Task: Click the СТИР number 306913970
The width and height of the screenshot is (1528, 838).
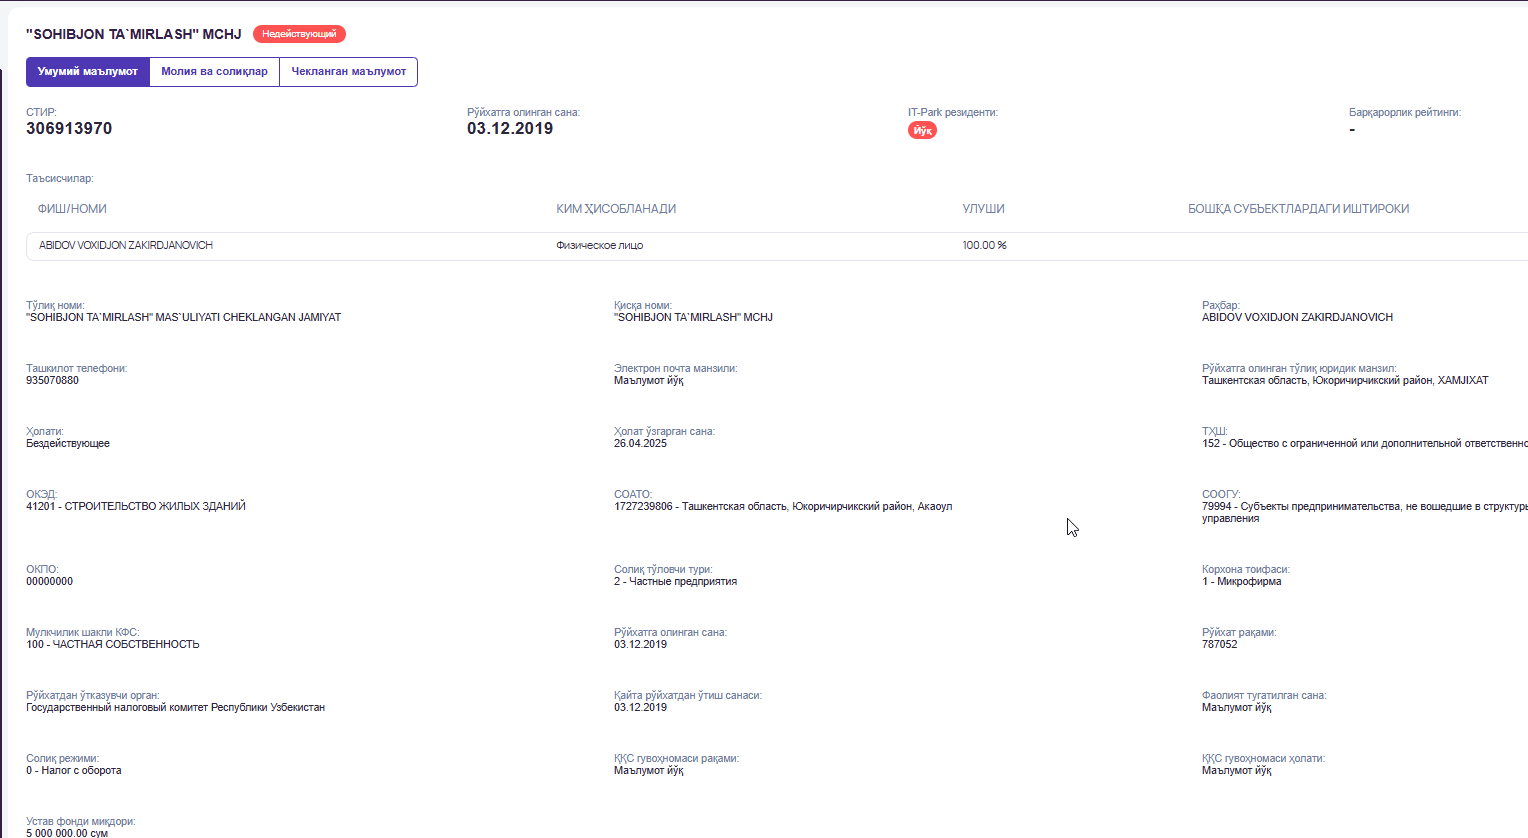Action: coord(69,129)
